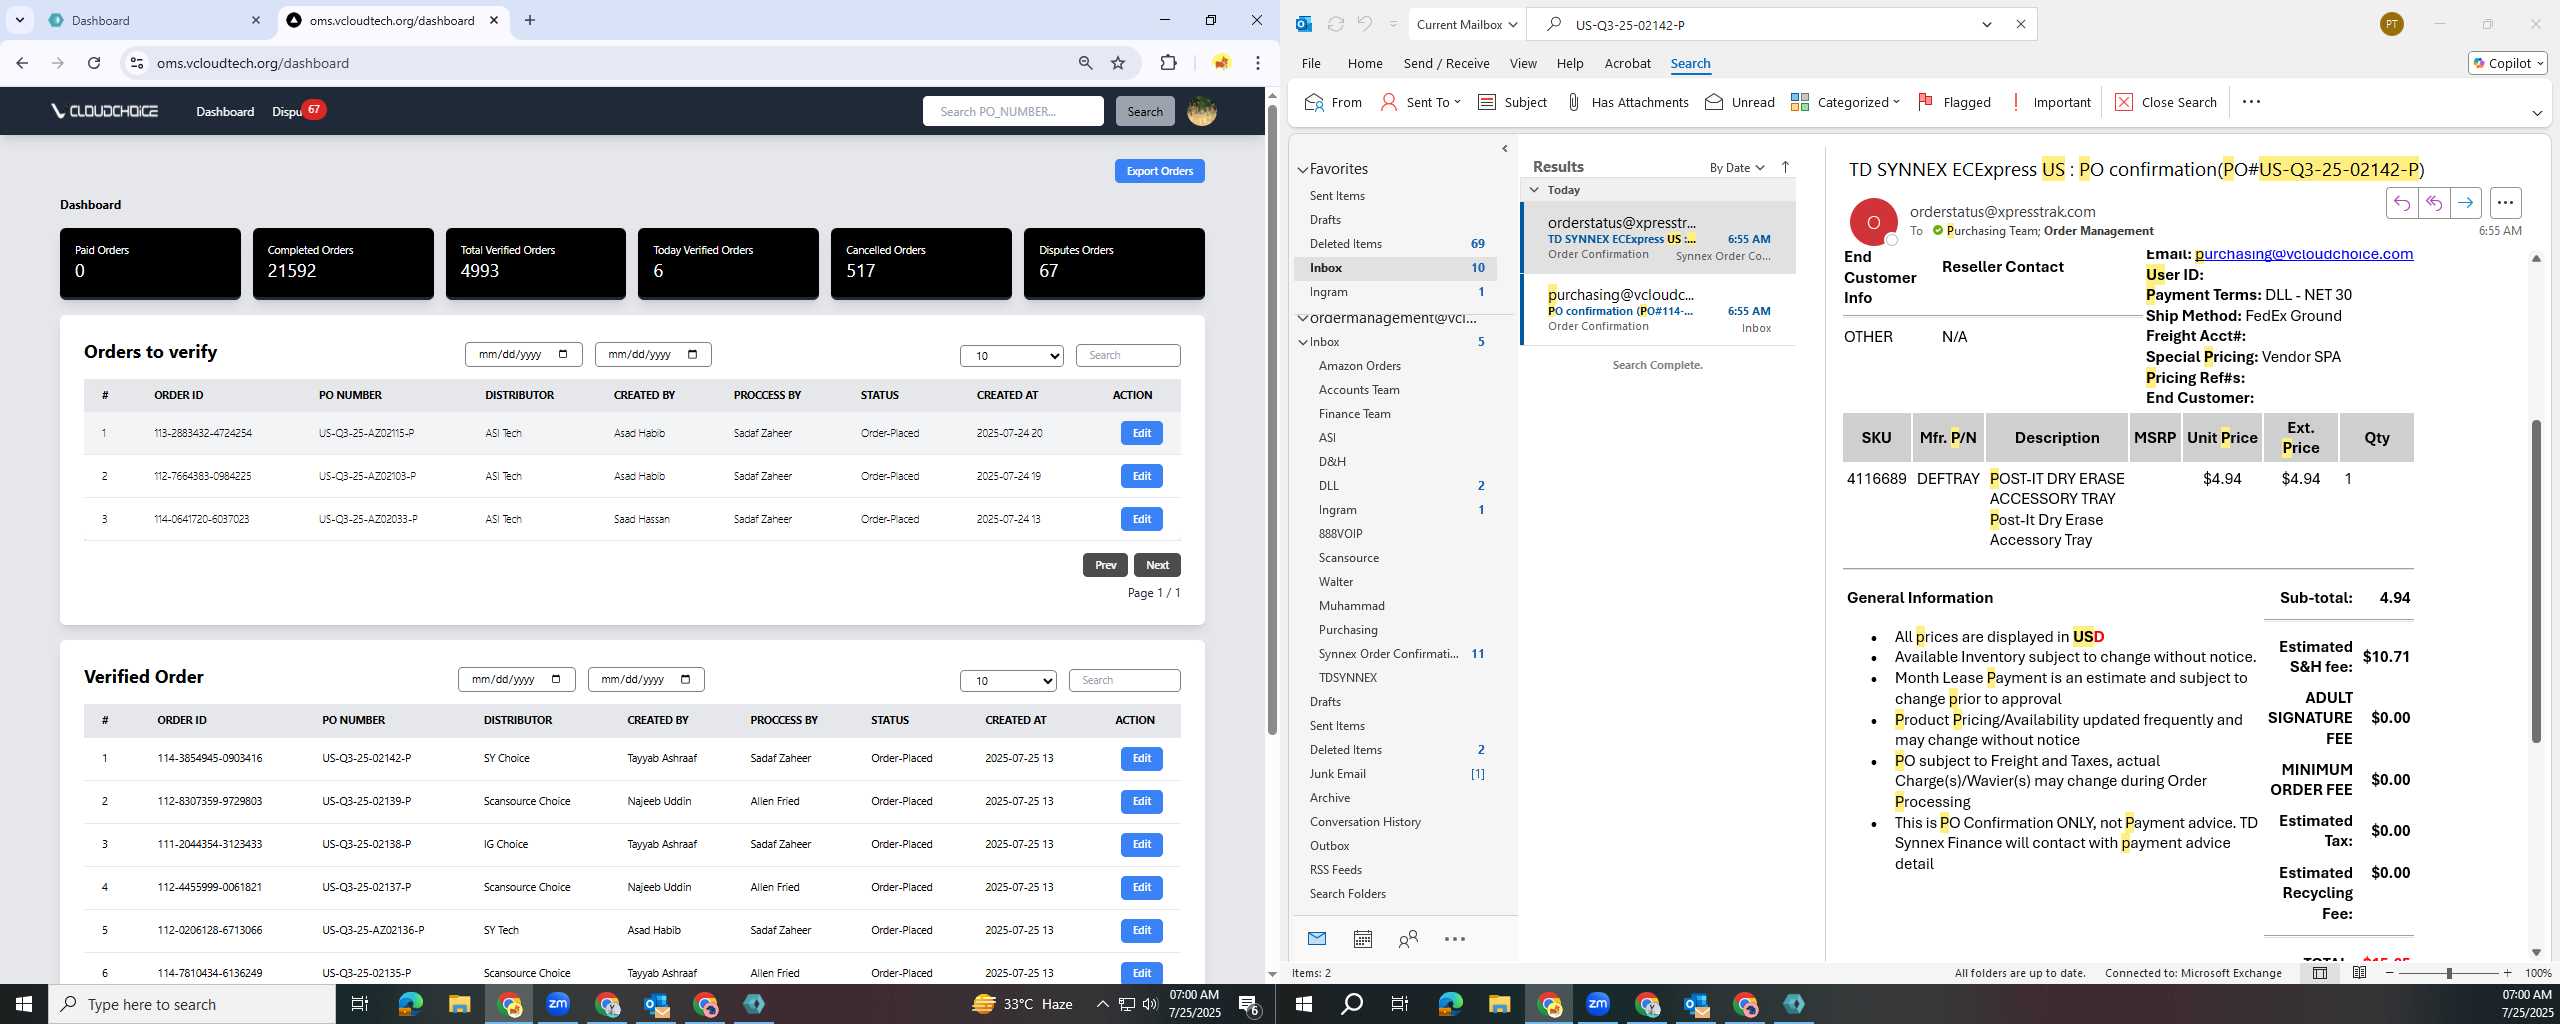Filter search results by Important
Viewport: 2560px width, 1024px height.
(2050, 102)
